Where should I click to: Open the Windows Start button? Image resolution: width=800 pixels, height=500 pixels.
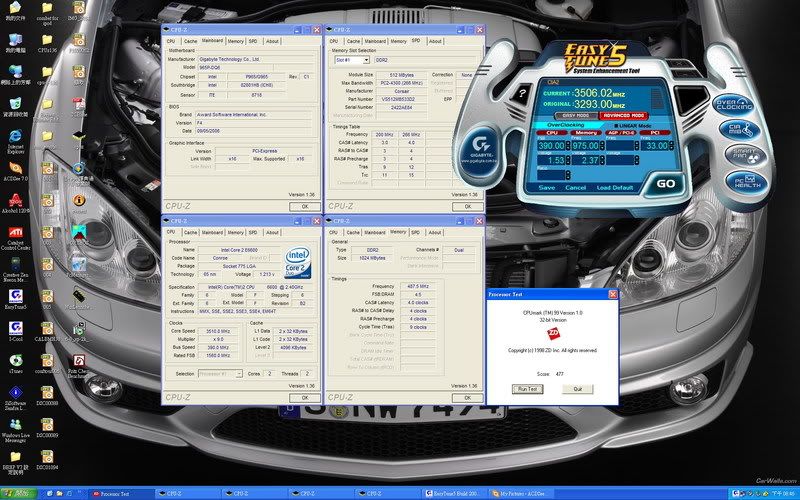18,493
